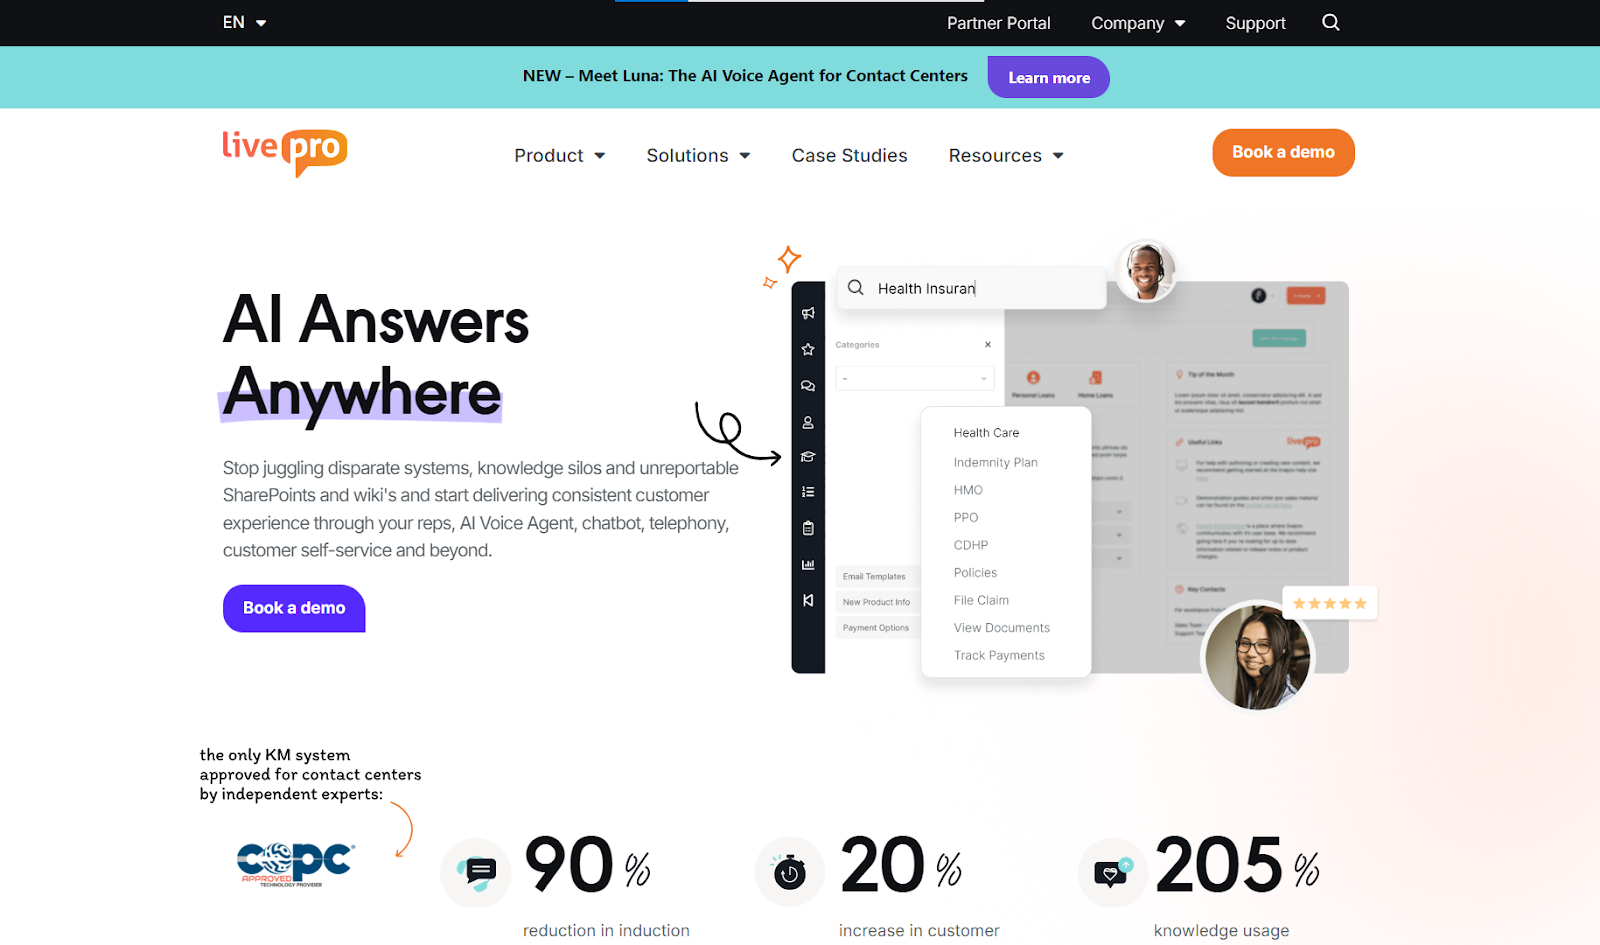This screenshot has height=945, width=1600.
Task: Click the male agent headset avatar
Action: (1146, 271)
